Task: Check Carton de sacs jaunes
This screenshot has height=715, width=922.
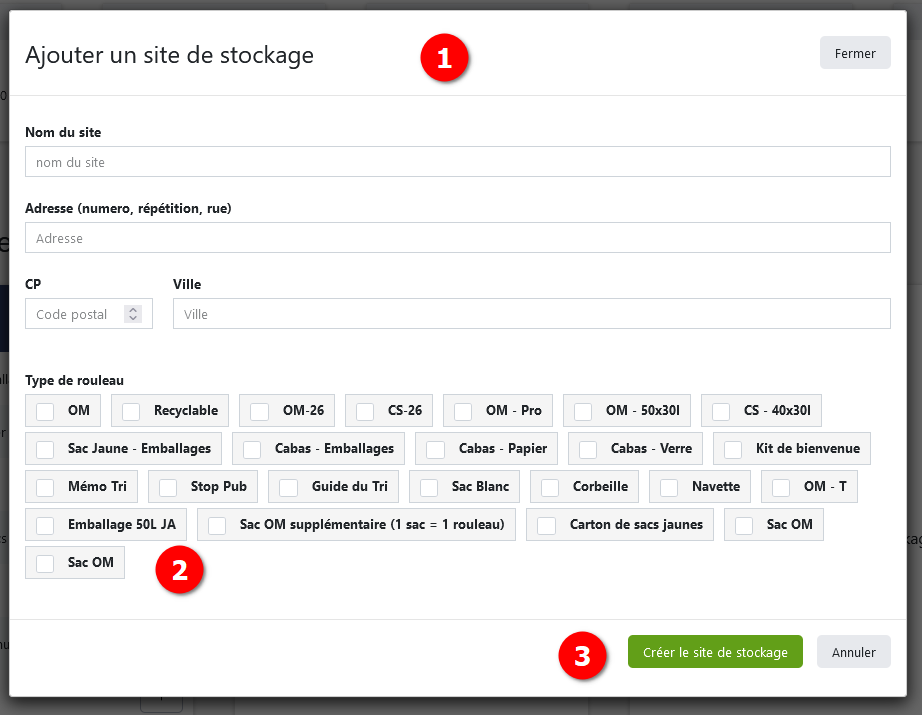Action: [x=547, y=525]
